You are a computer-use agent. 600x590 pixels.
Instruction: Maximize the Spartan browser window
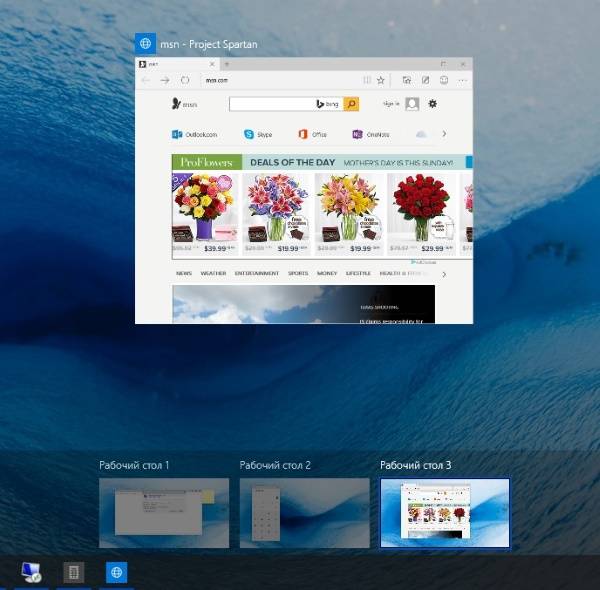443,64
